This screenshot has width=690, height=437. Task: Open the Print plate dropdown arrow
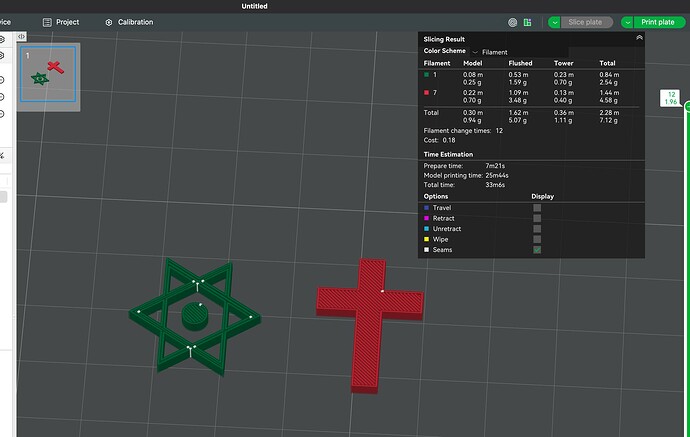coord(627,22)
